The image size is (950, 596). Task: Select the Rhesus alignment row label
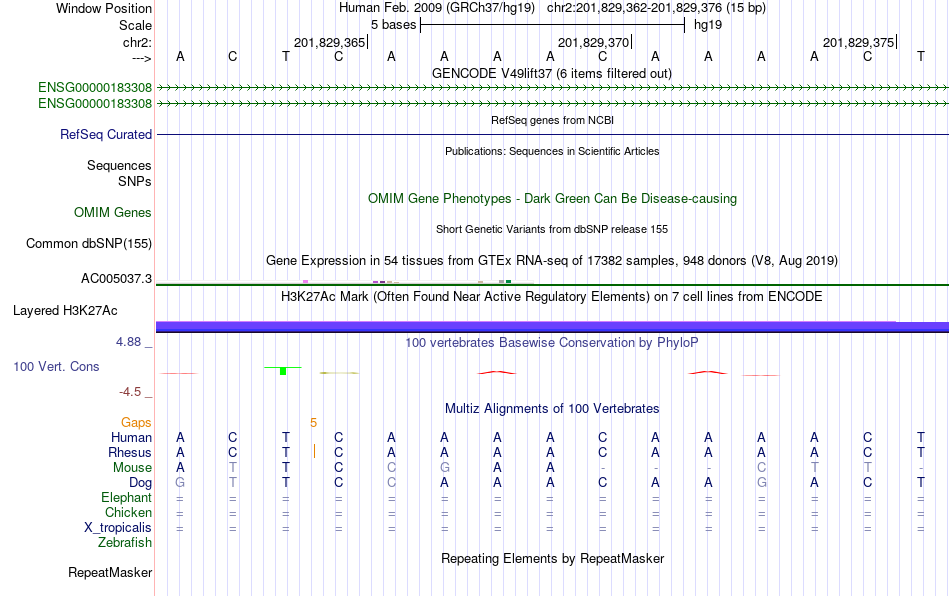pos(130,452)
